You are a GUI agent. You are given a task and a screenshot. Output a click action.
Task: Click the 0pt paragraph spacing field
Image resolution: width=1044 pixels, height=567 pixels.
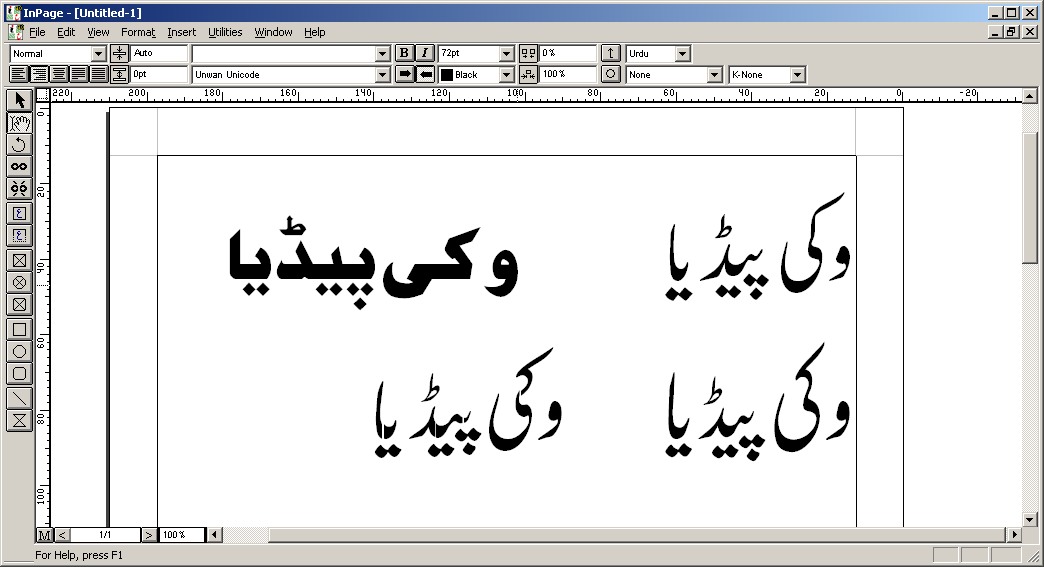[x=158, y=75]
